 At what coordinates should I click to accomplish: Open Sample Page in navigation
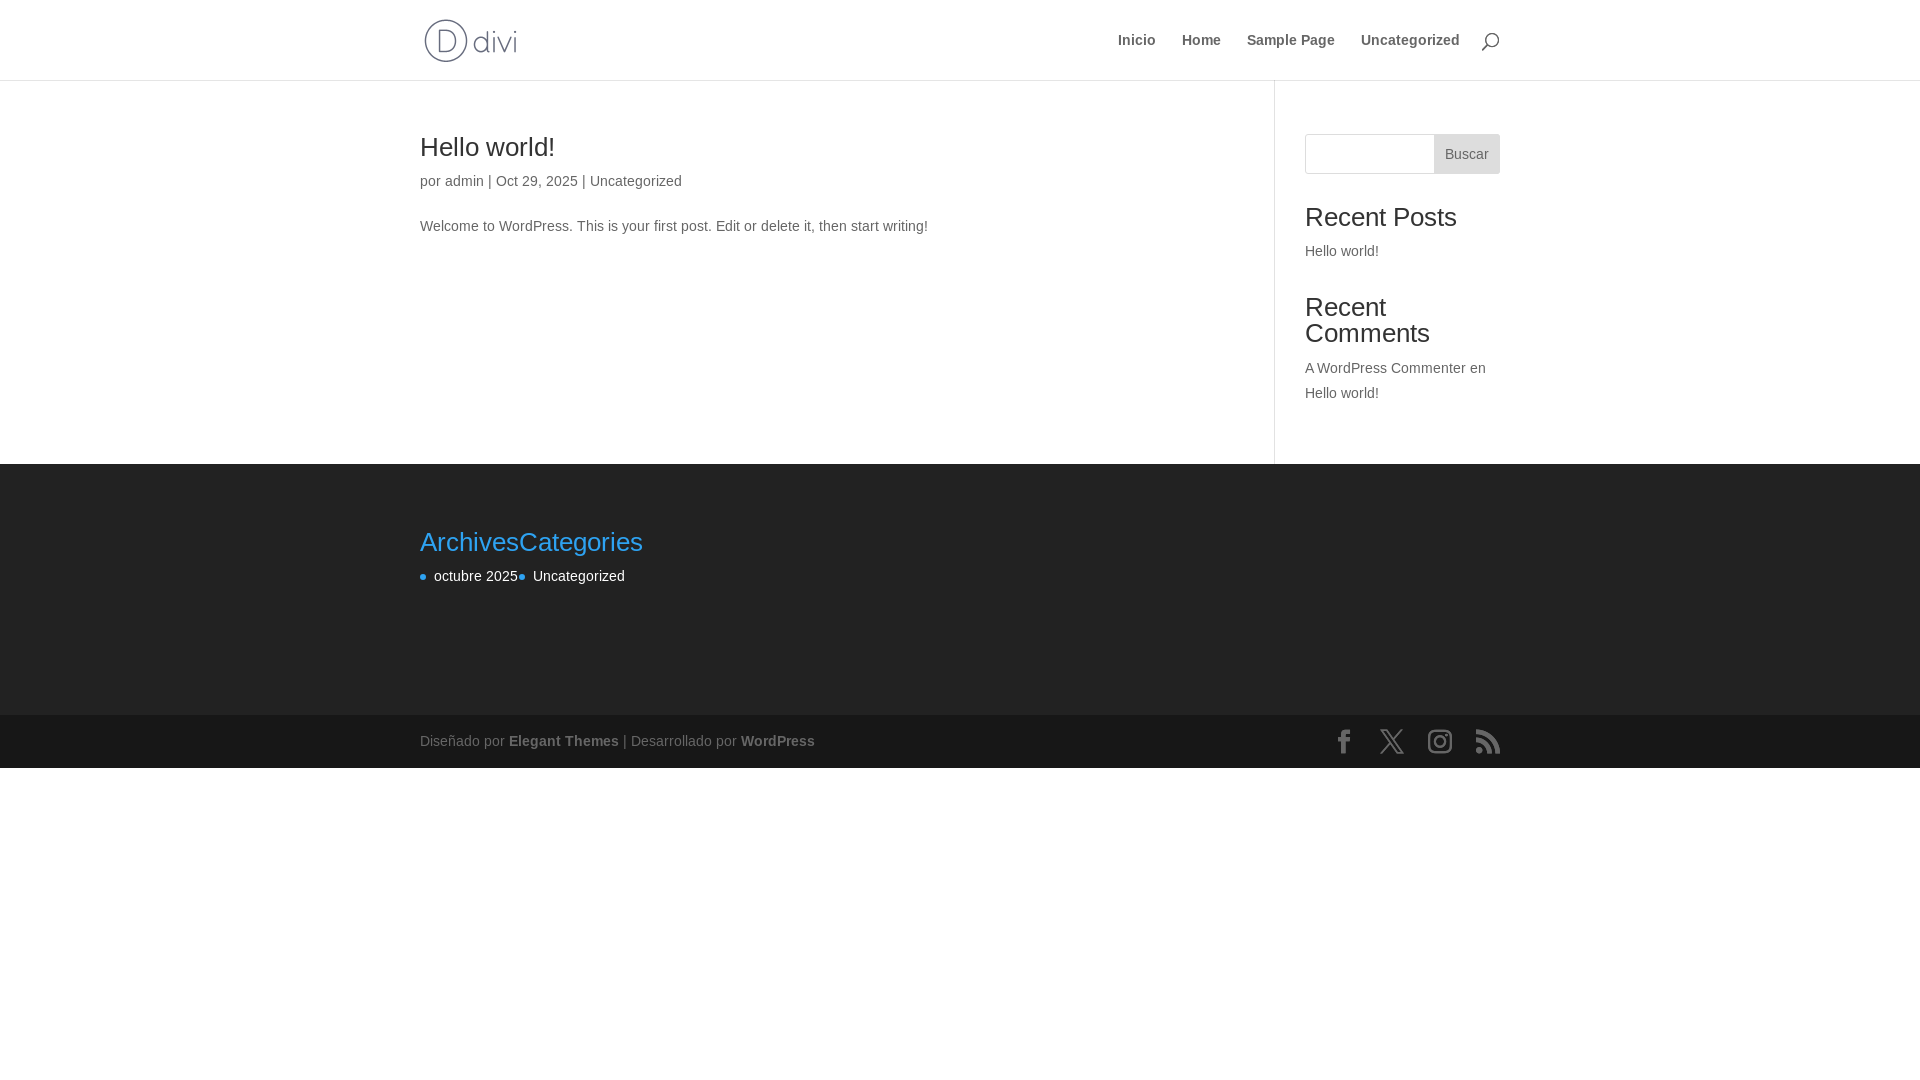(x=1290, y=40)
